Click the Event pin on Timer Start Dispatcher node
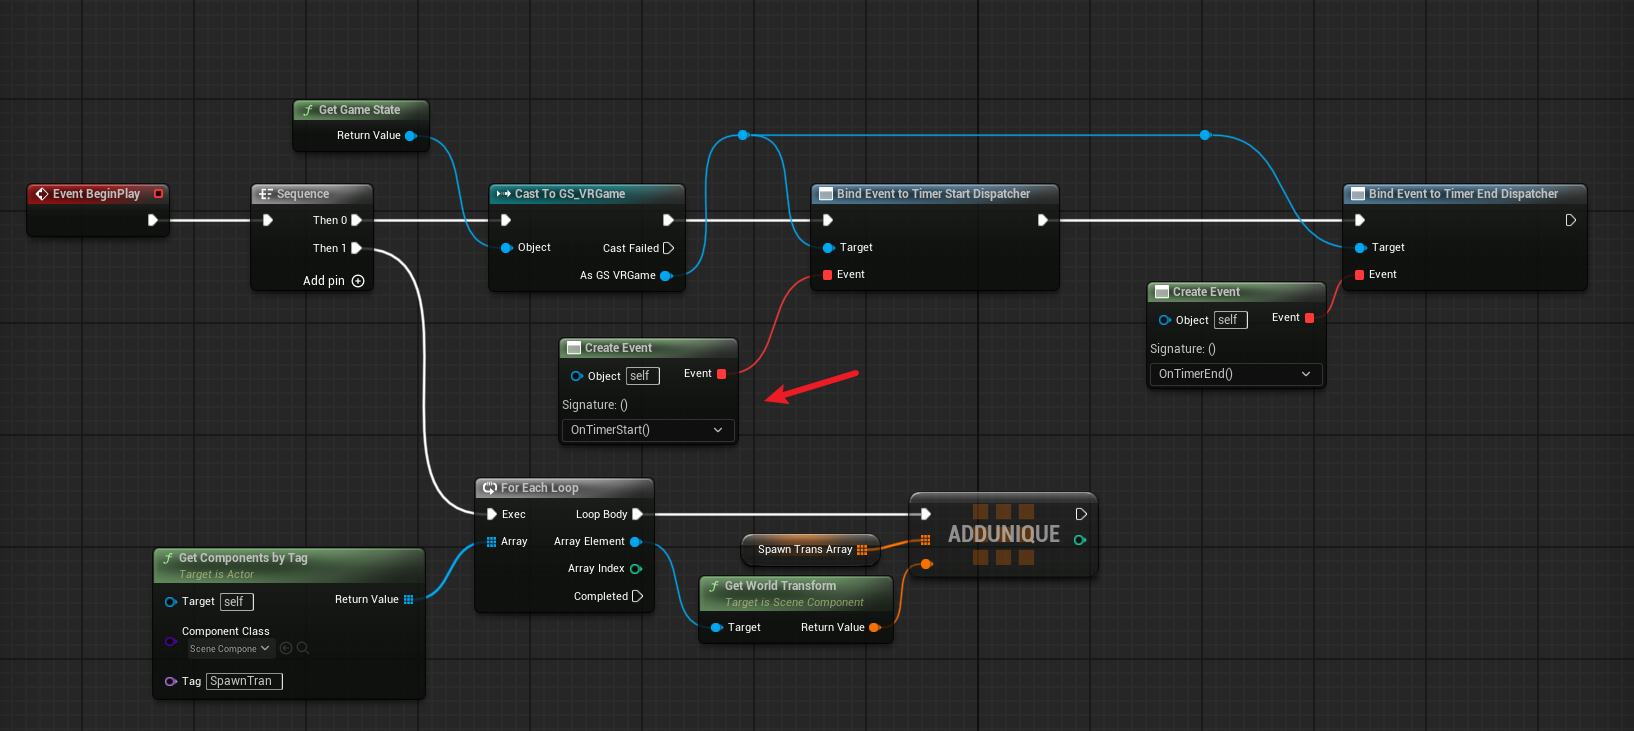This screenshot has height=731, width=1634. 827,275
